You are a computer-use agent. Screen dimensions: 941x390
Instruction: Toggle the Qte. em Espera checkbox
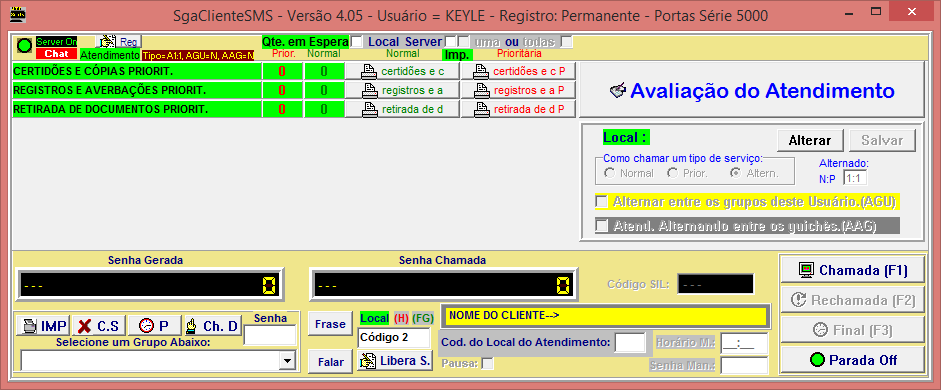pos(356,42)
